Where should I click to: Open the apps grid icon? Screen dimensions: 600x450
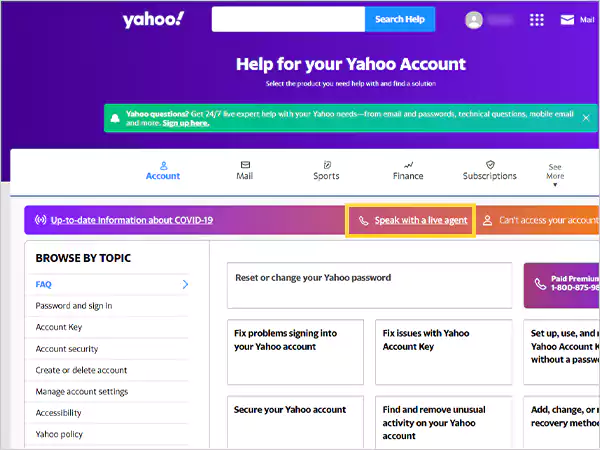[x=536, y=20]
